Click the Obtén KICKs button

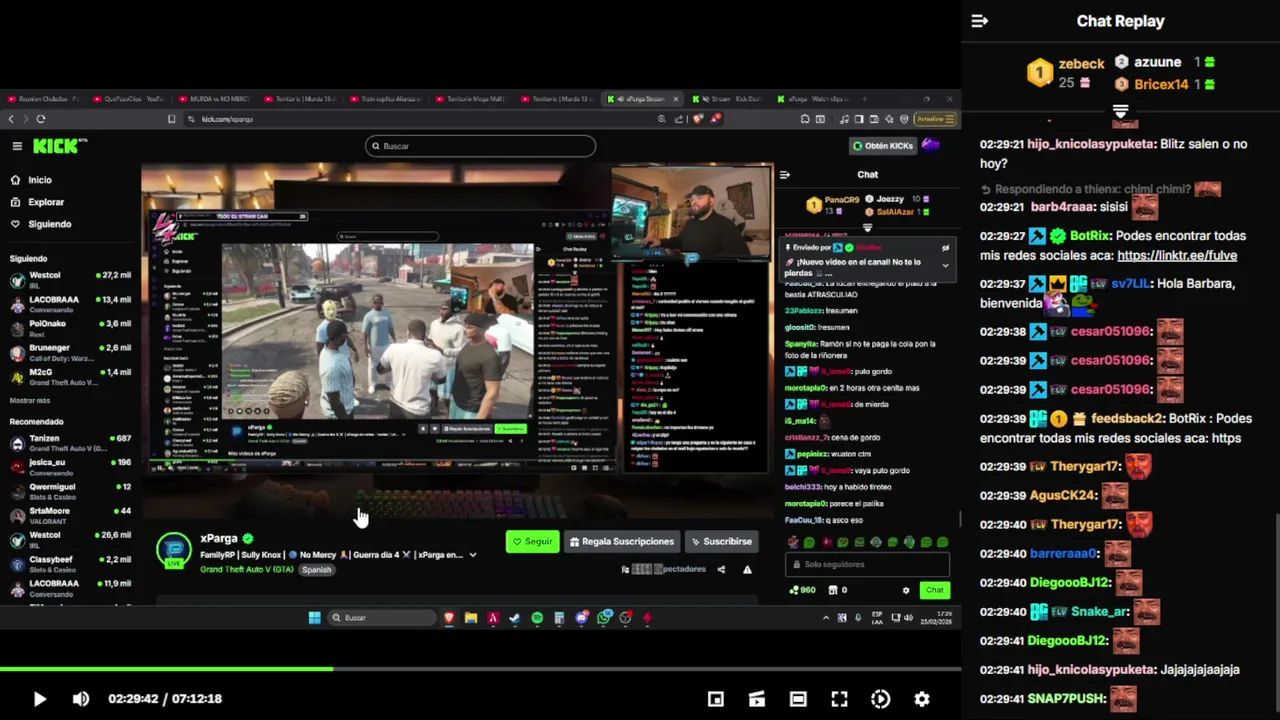point(883,146)
